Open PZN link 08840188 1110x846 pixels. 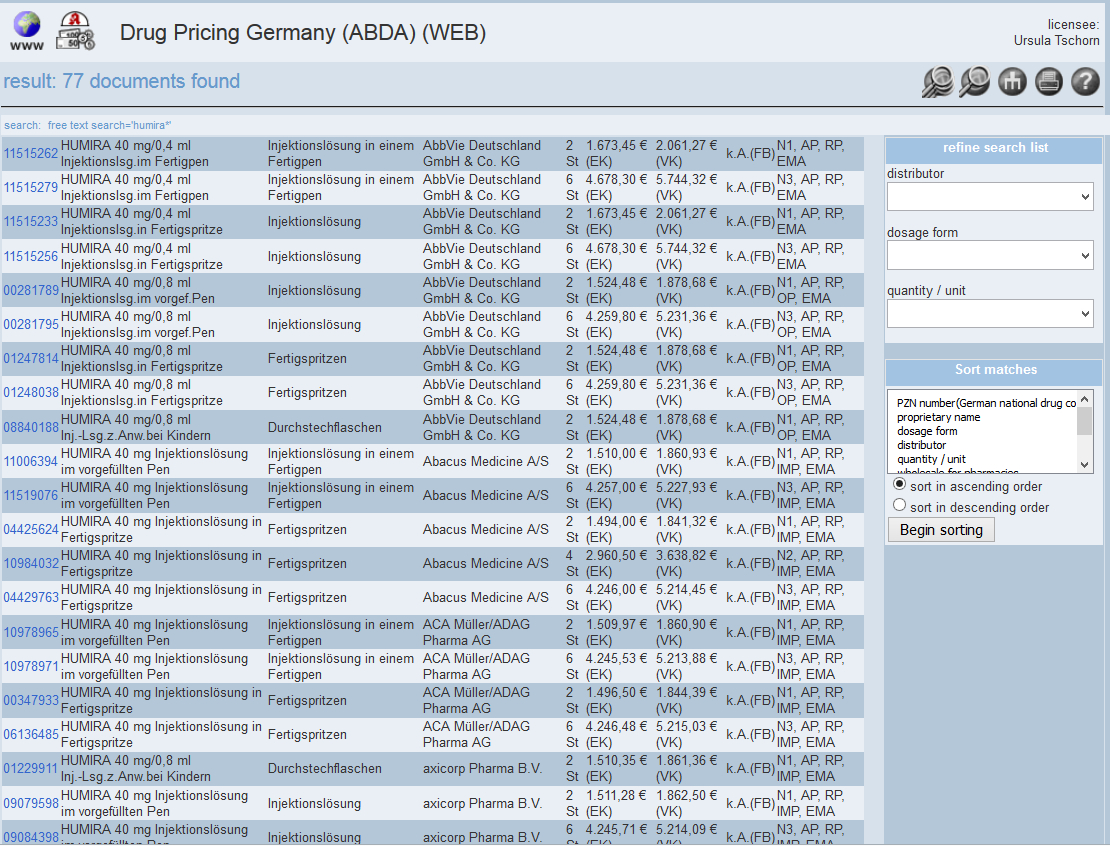click(30, 428)
